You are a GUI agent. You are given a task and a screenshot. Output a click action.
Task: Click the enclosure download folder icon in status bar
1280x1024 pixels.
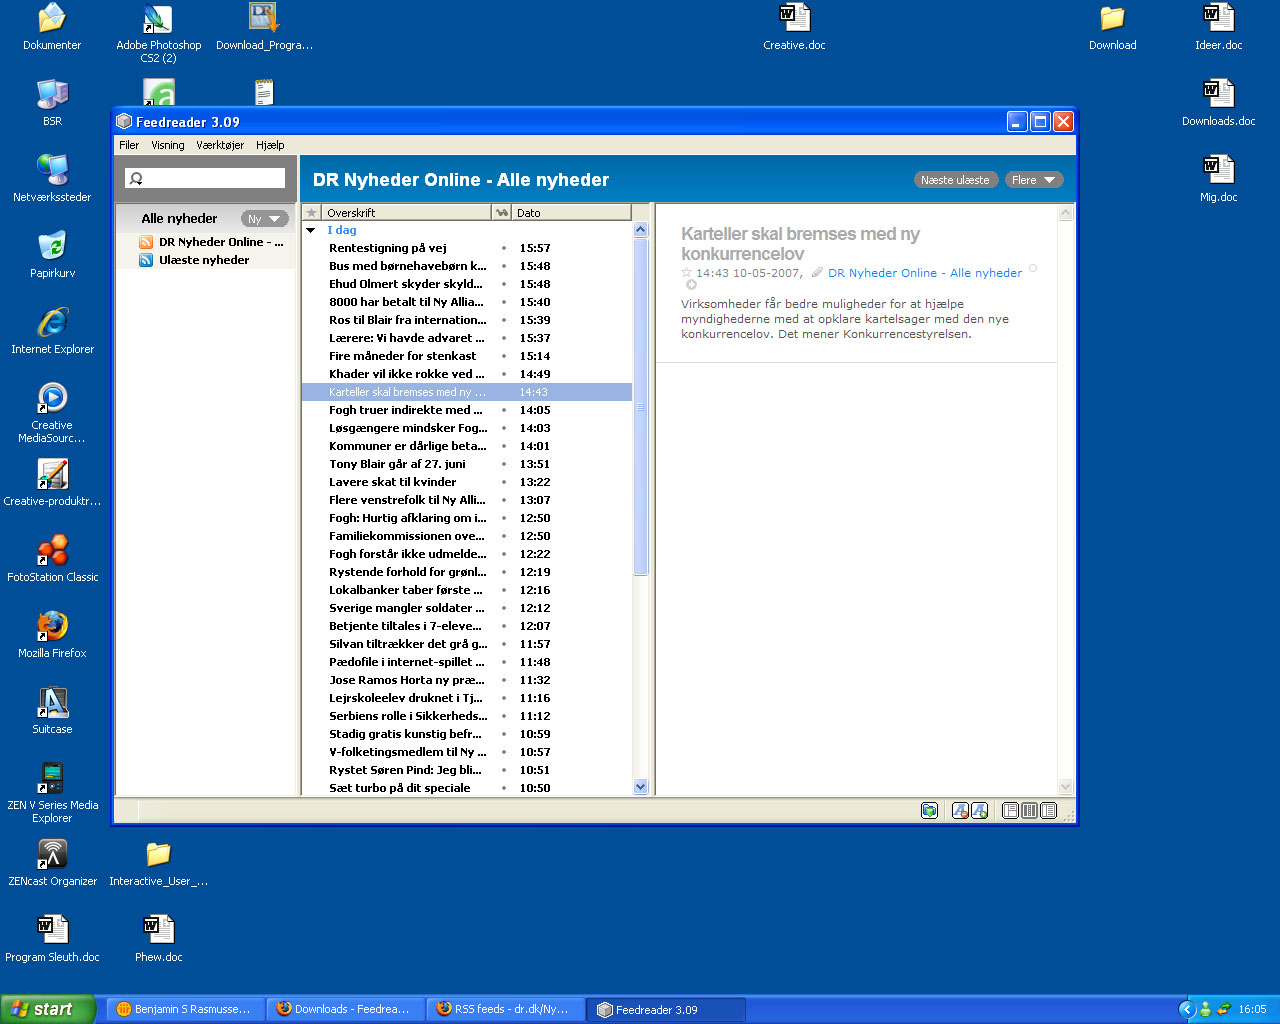[x=929, y=810]
